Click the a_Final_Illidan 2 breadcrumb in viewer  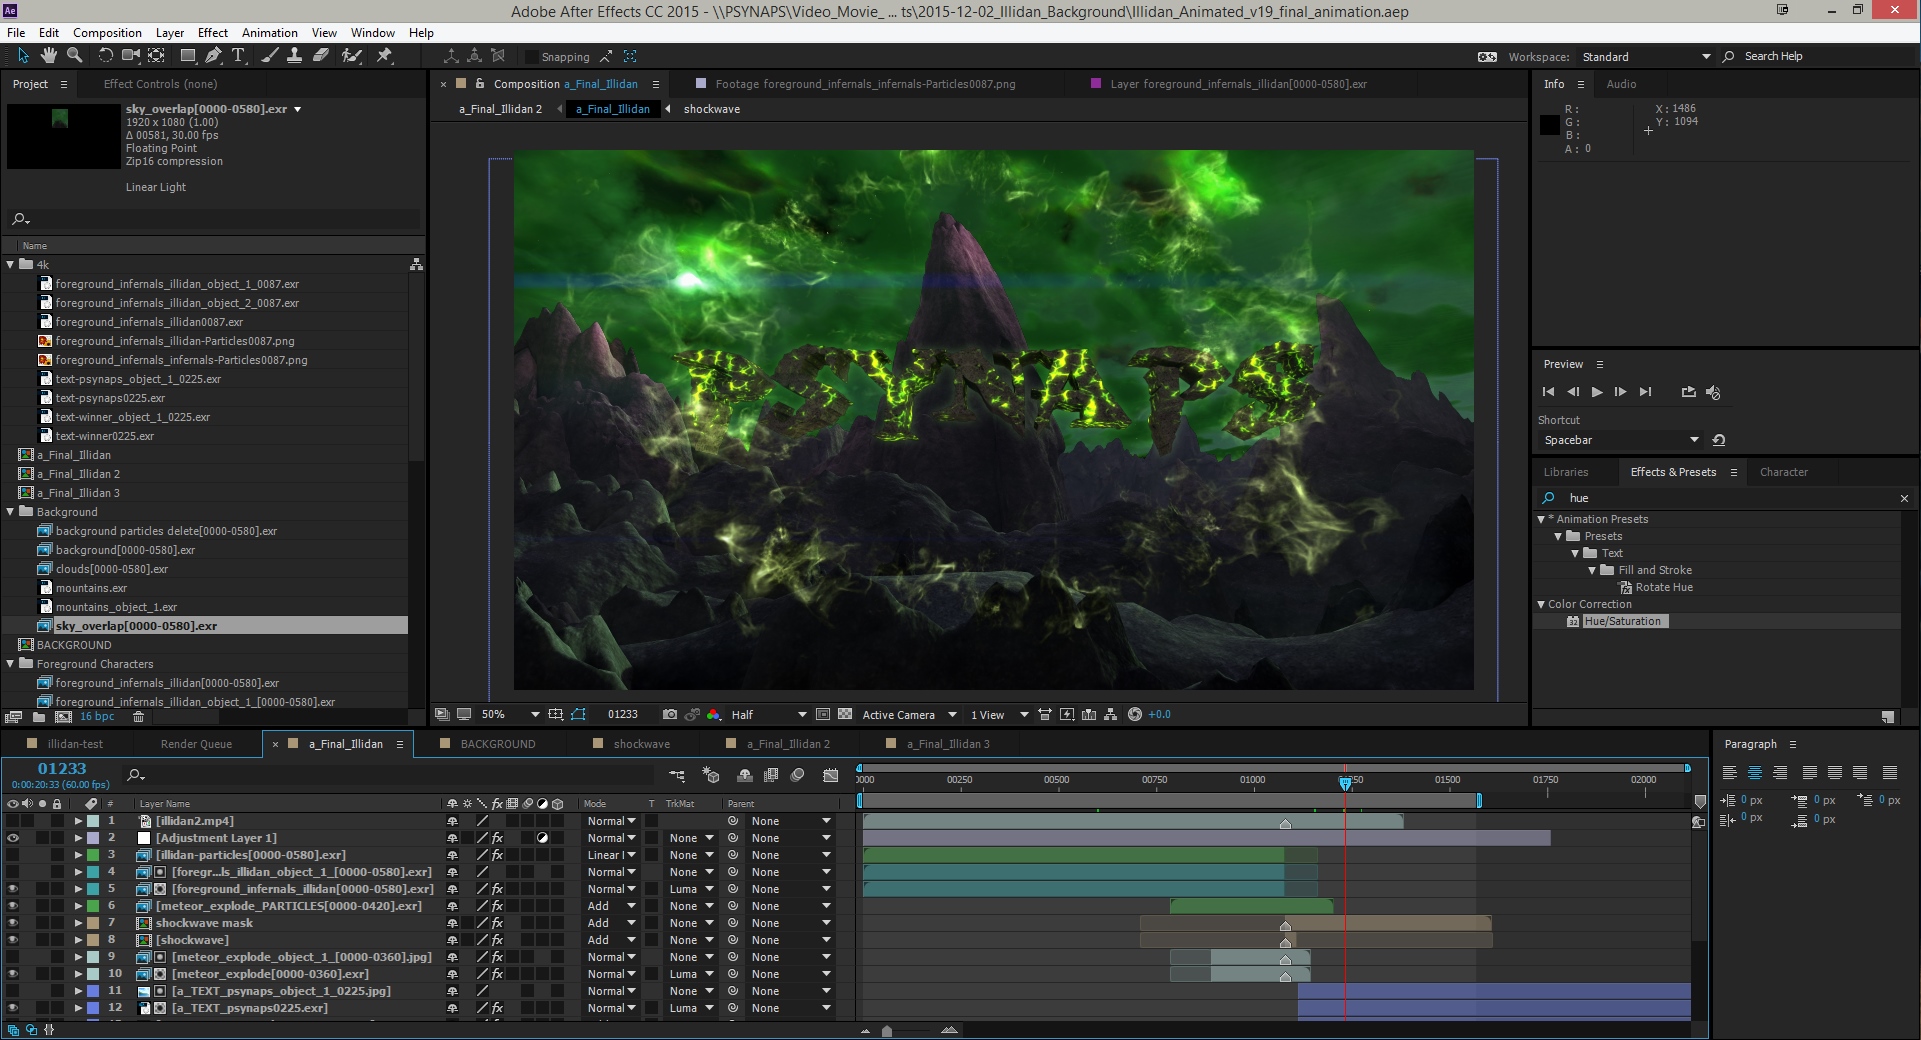[500, 109]
